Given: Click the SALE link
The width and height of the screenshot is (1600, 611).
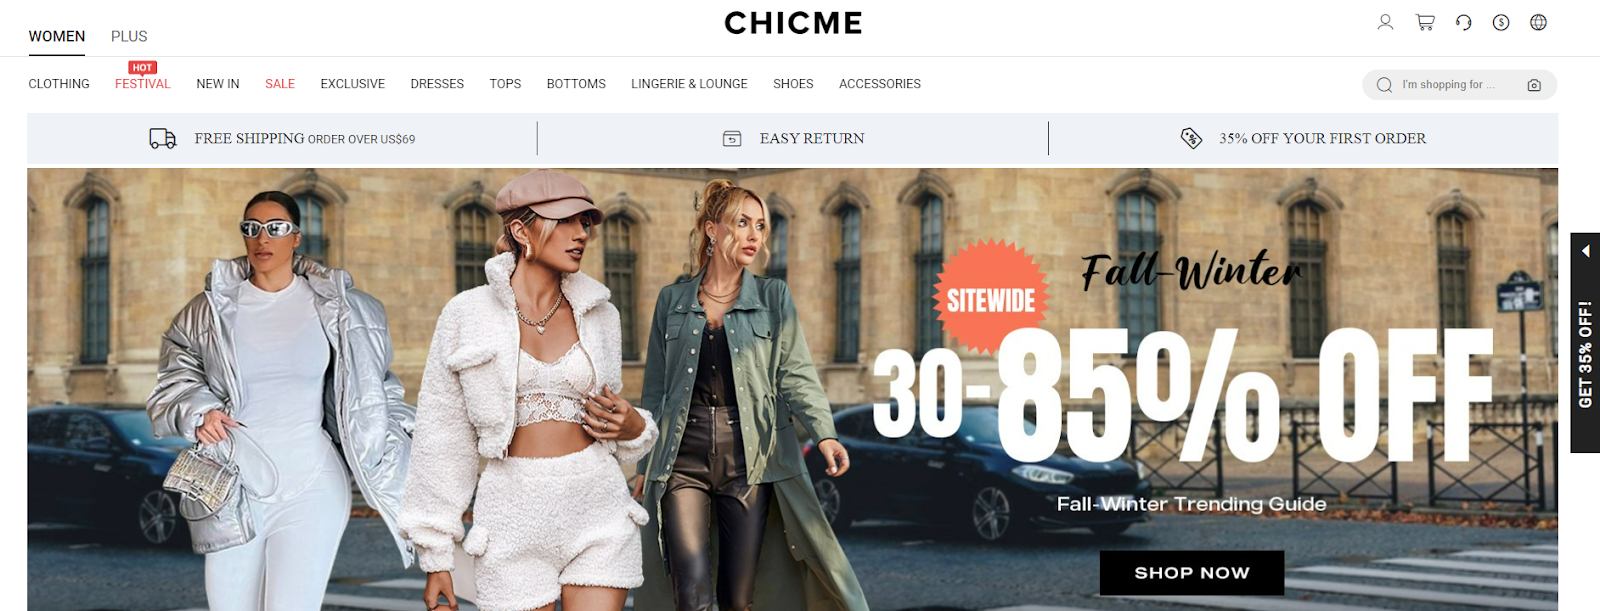Looking at the screenshot, I should pyautogui.click(x=280, y=84).
